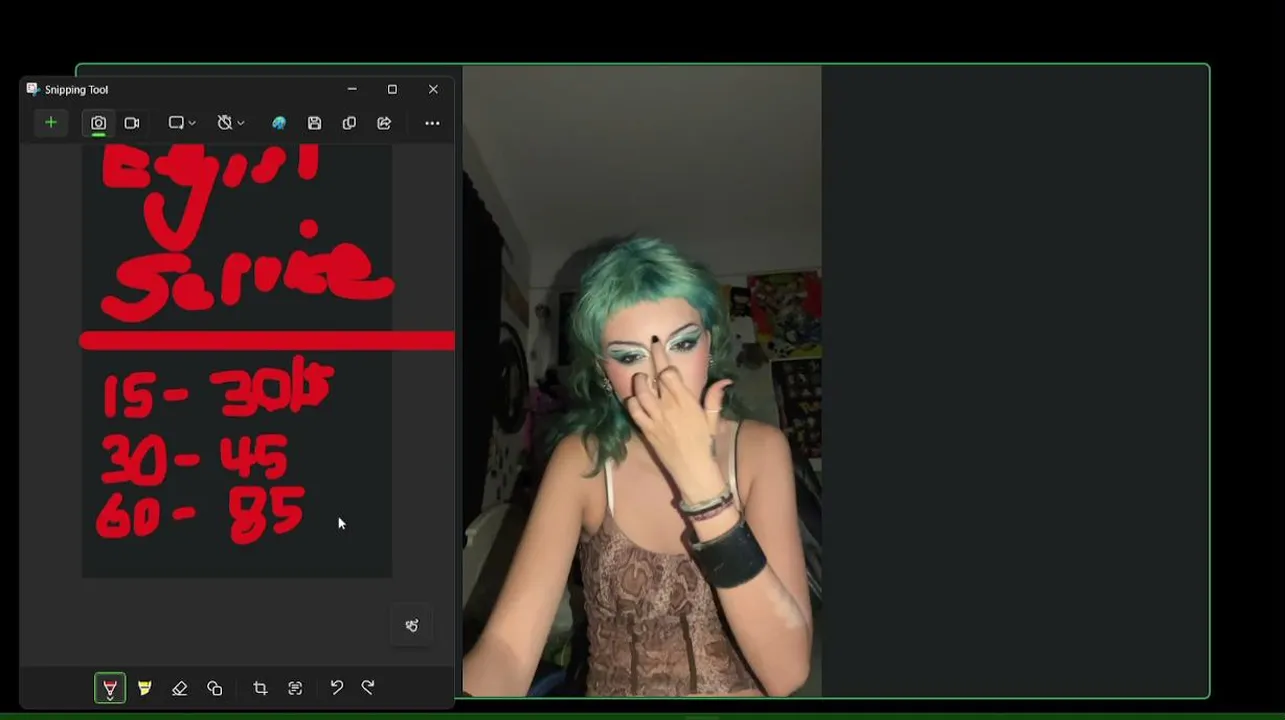Copy the snip to clipboard
Viewport: 1285px width, 720px height.
[349, 123]
